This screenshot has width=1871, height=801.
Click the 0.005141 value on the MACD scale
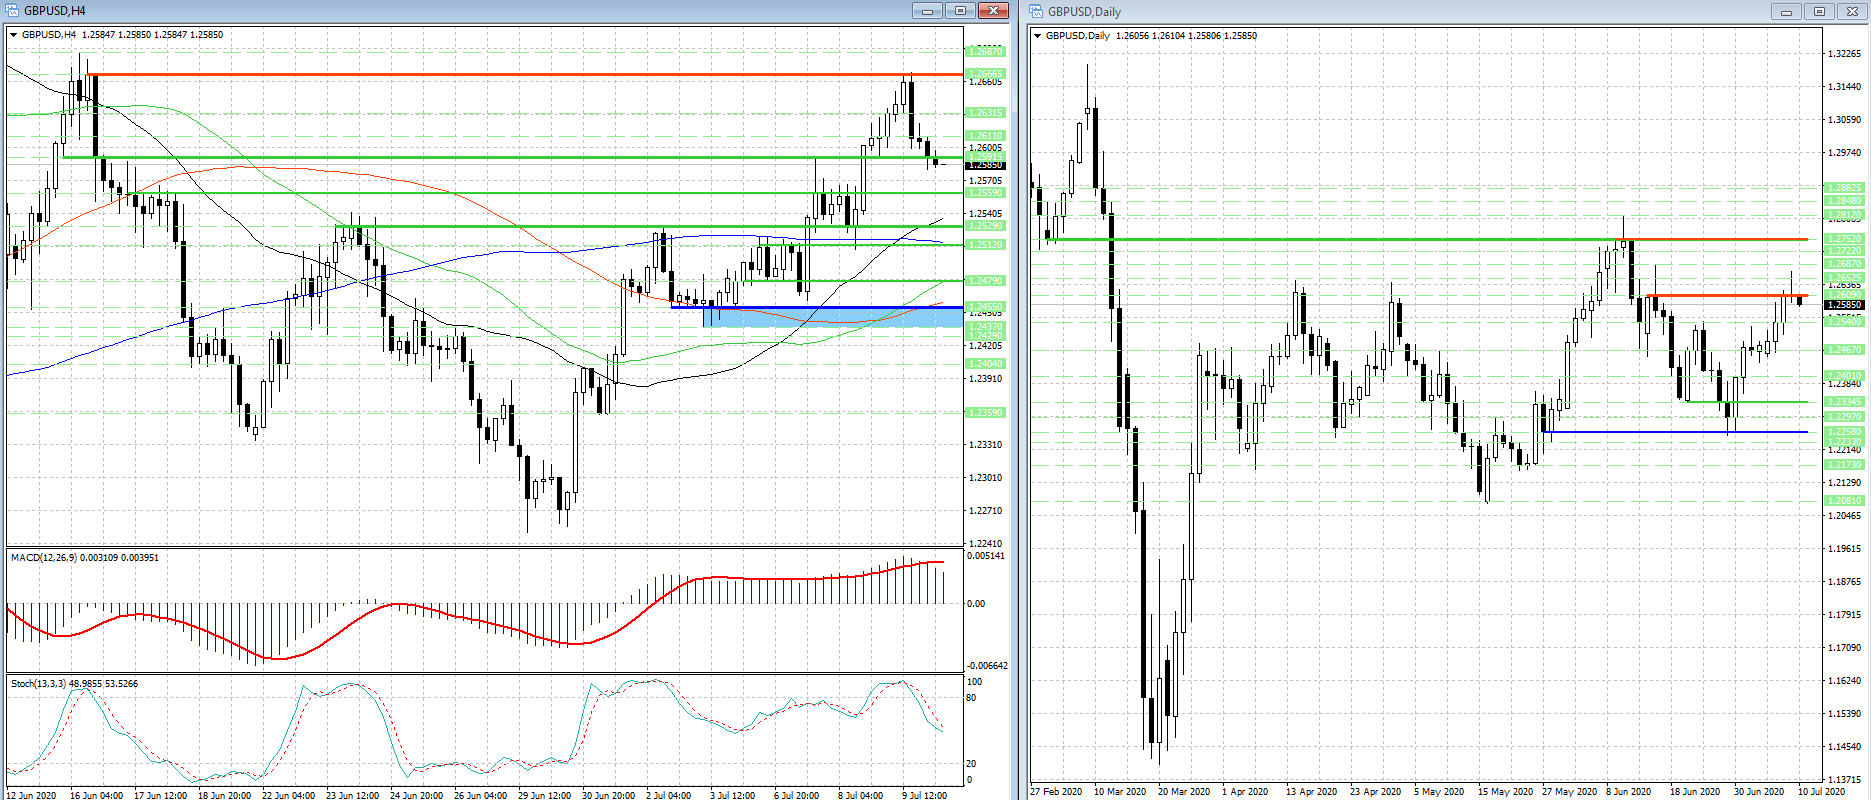point(986,556)
